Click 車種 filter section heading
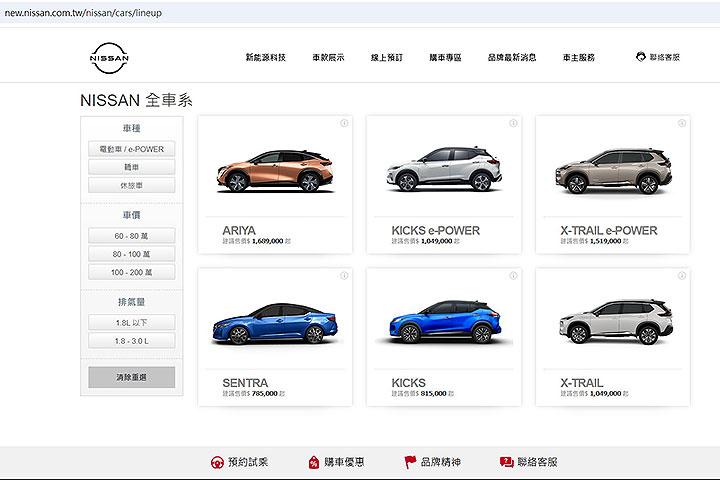The image size is (720, 480). (131, 128)
